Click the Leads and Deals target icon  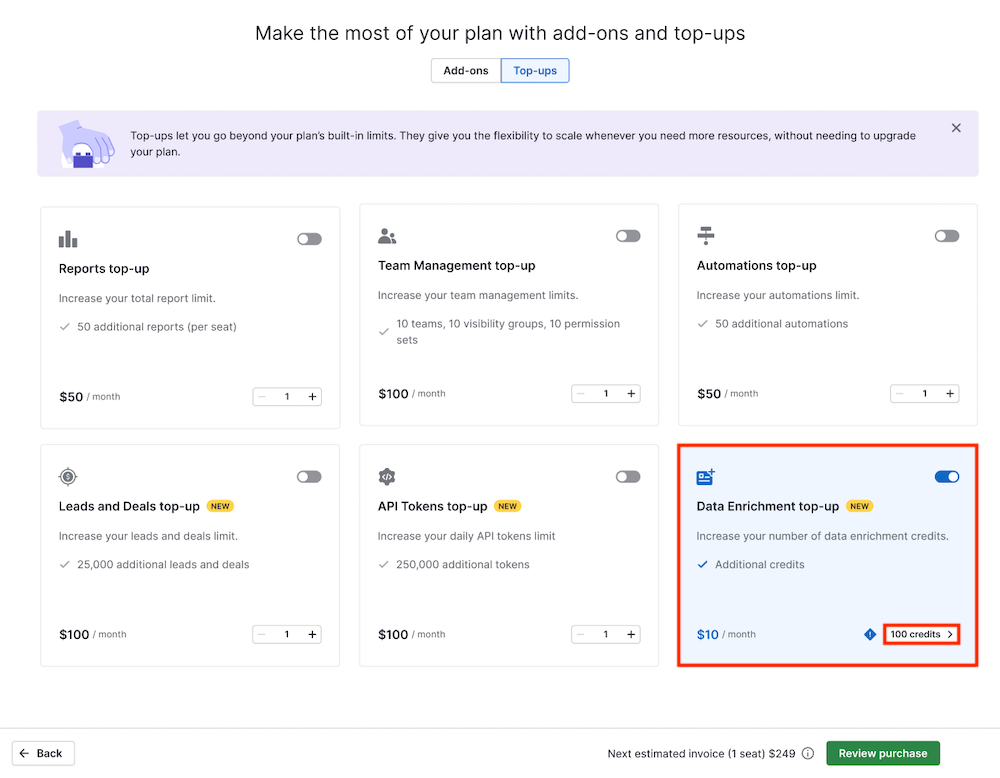(x=68, y=477)
